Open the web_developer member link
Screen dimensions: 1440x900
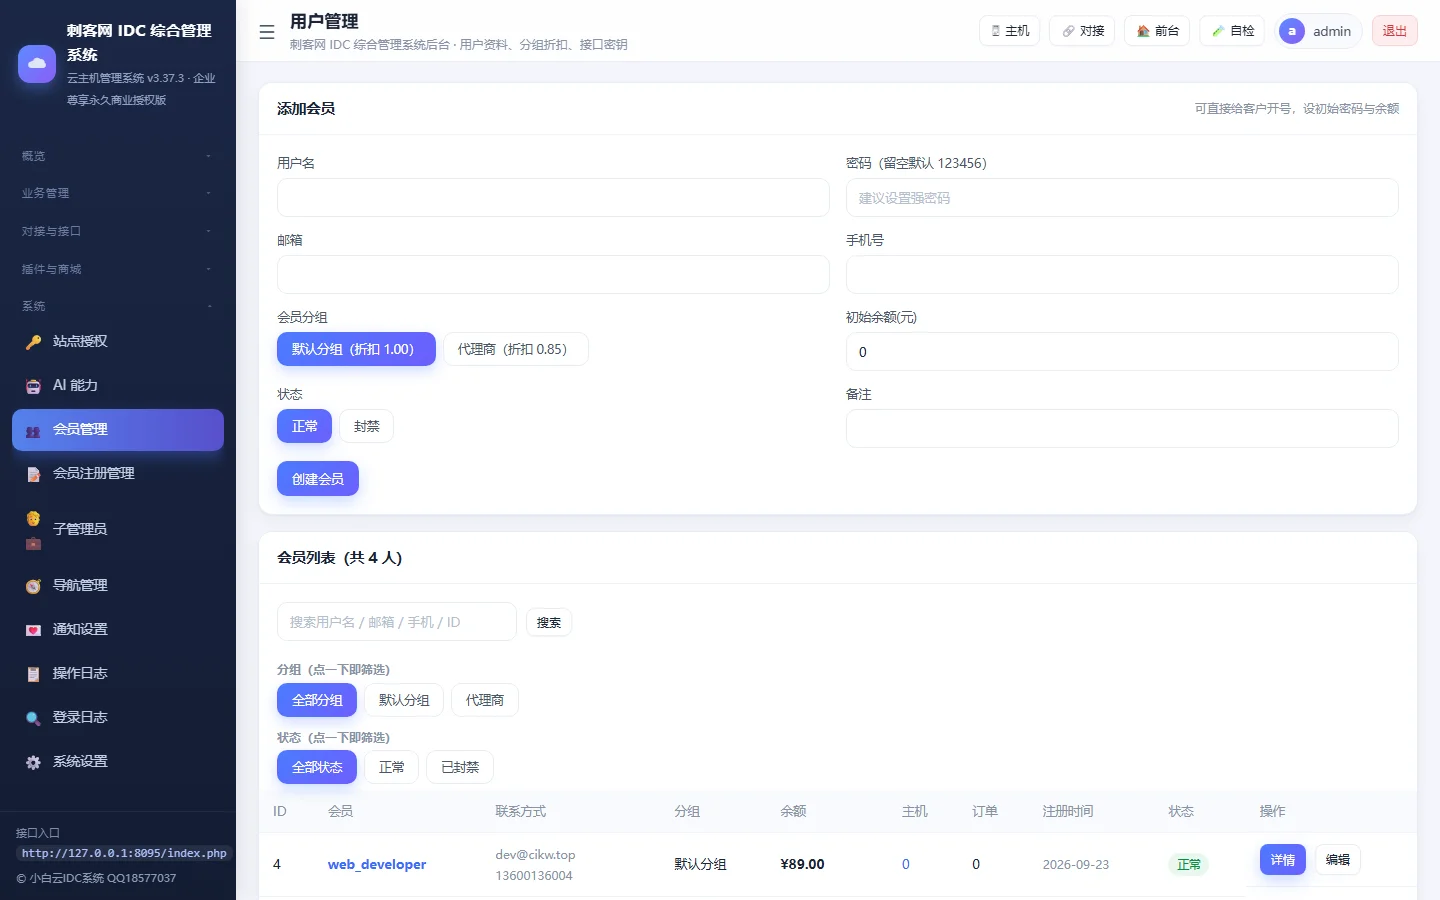(377, 864)
